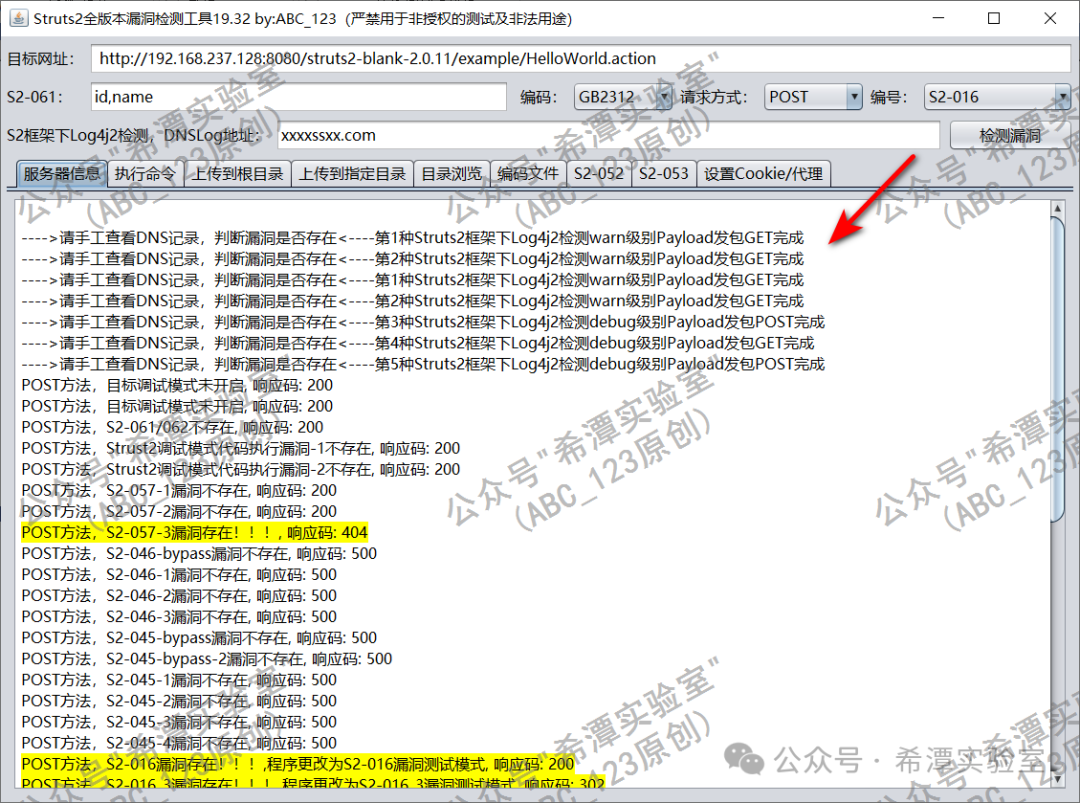The image size is (1080, 803).
Task: Click the 第3种 debug级别Payload发包POST完成 line
Action: pos(423,322)
